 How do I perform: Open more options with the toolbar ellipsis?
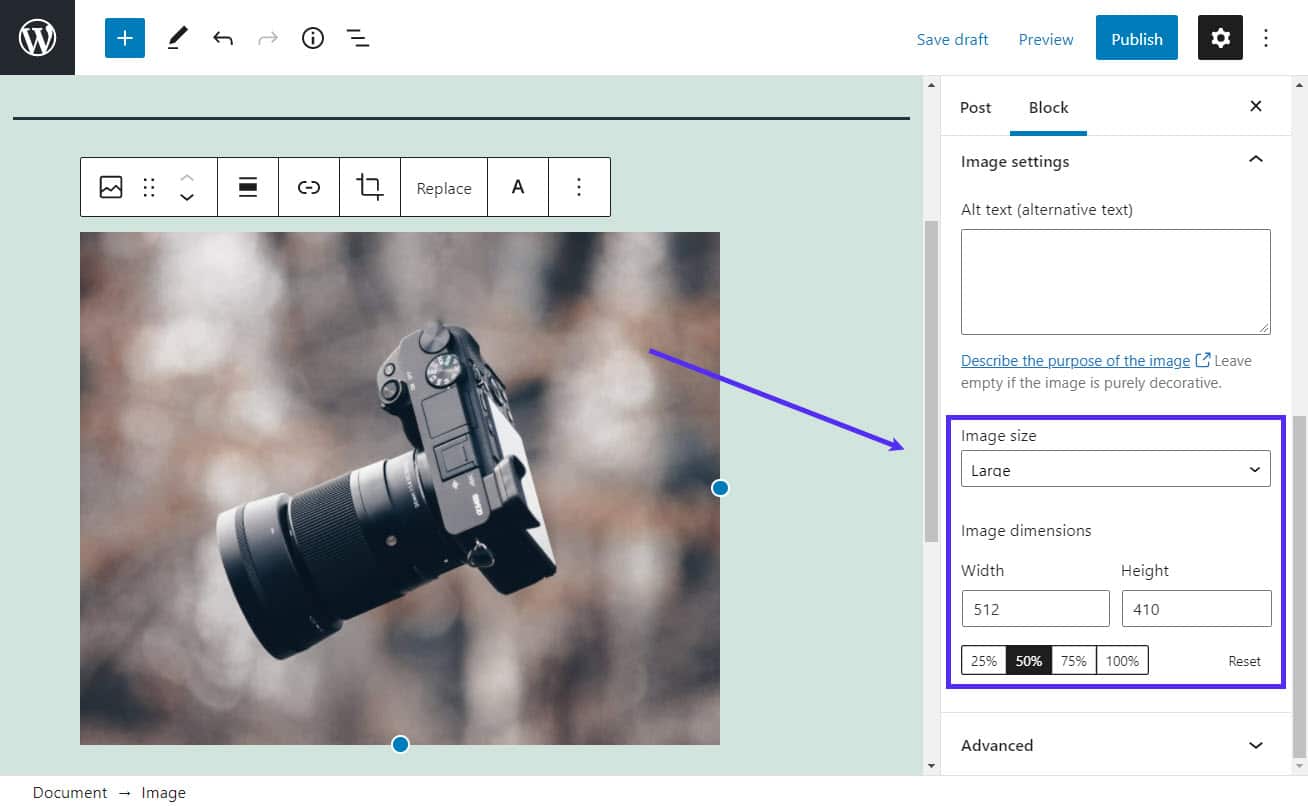(x=579, y=187)
